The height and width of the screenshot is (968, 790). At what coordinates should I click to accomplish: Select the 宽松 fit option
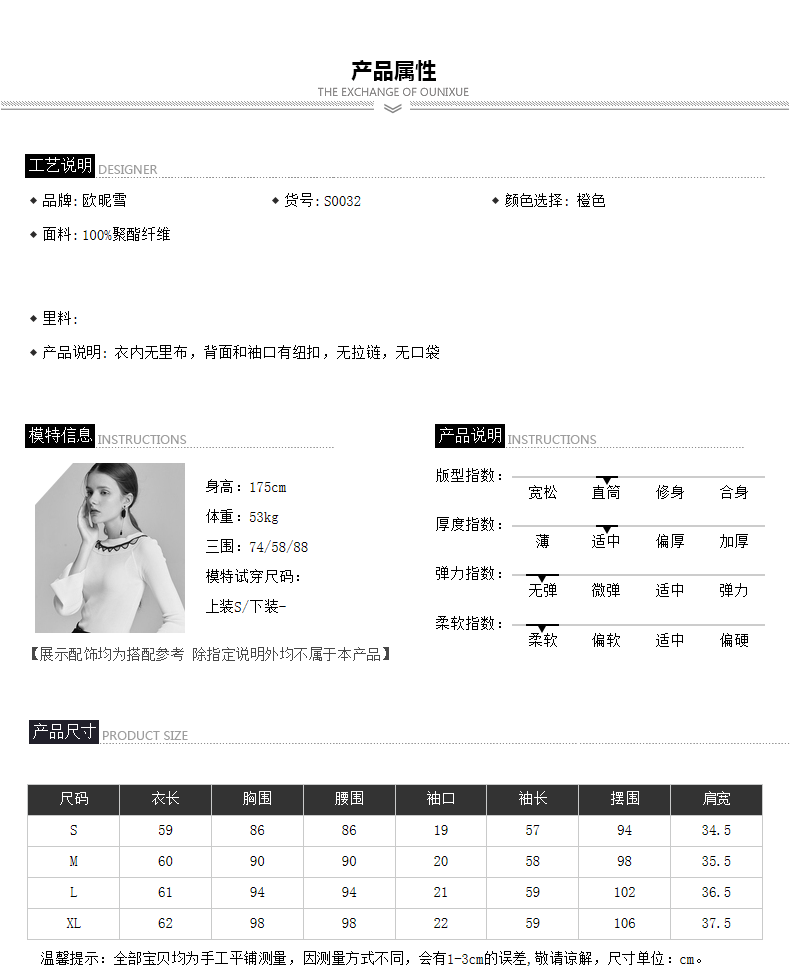click(x=542, y=492)
